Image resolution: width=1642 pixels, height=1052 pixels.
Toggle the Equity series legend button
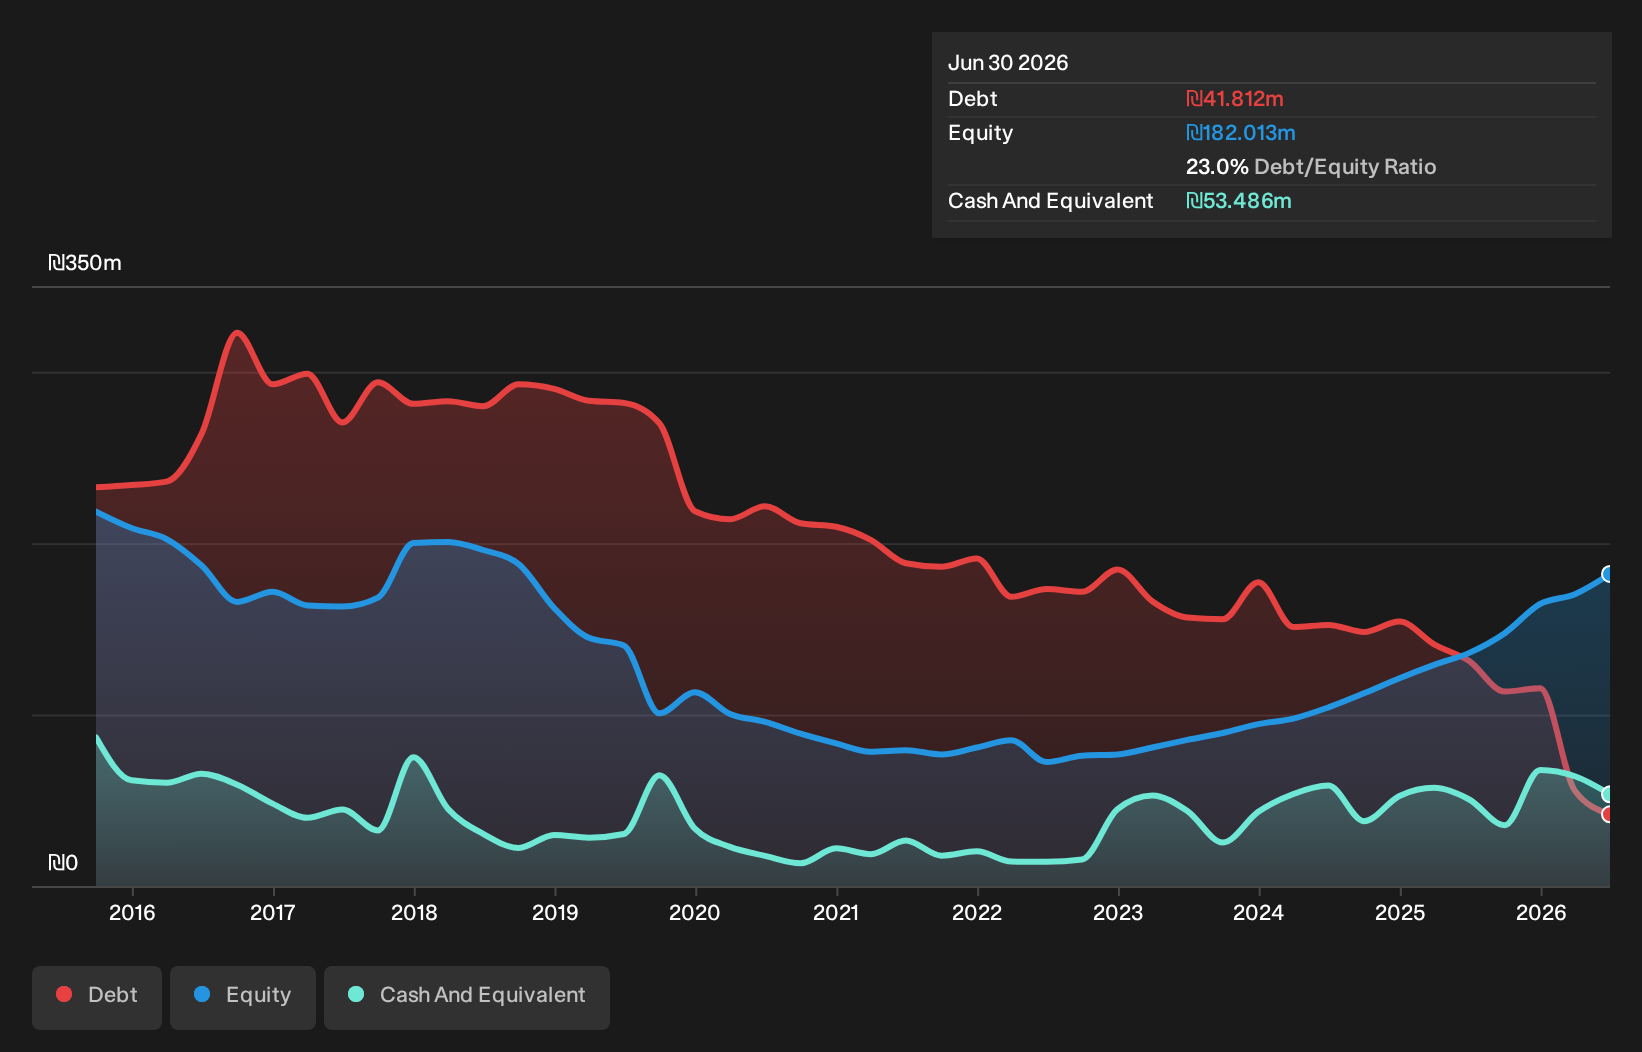tap(243, 997)
